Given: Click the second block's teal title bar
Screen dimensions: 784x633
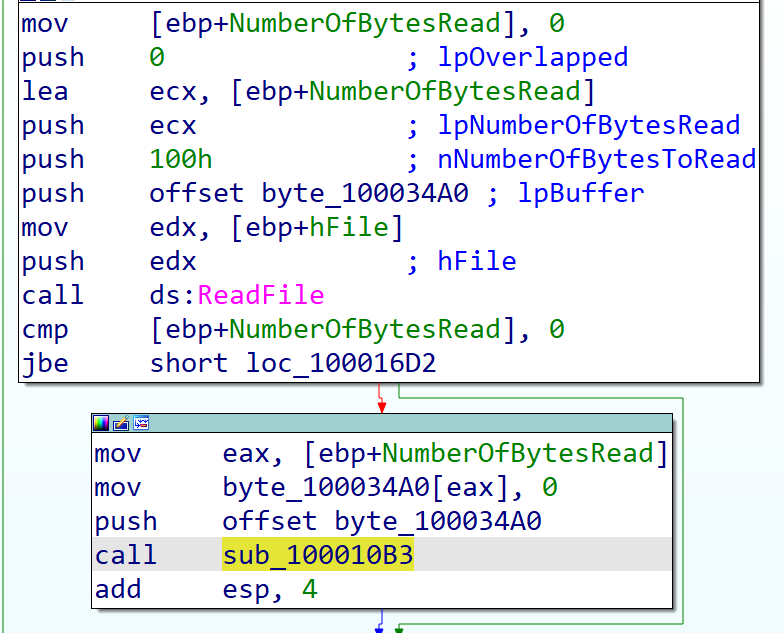Looking at the screenshot, I should click(x=400, y=423).
